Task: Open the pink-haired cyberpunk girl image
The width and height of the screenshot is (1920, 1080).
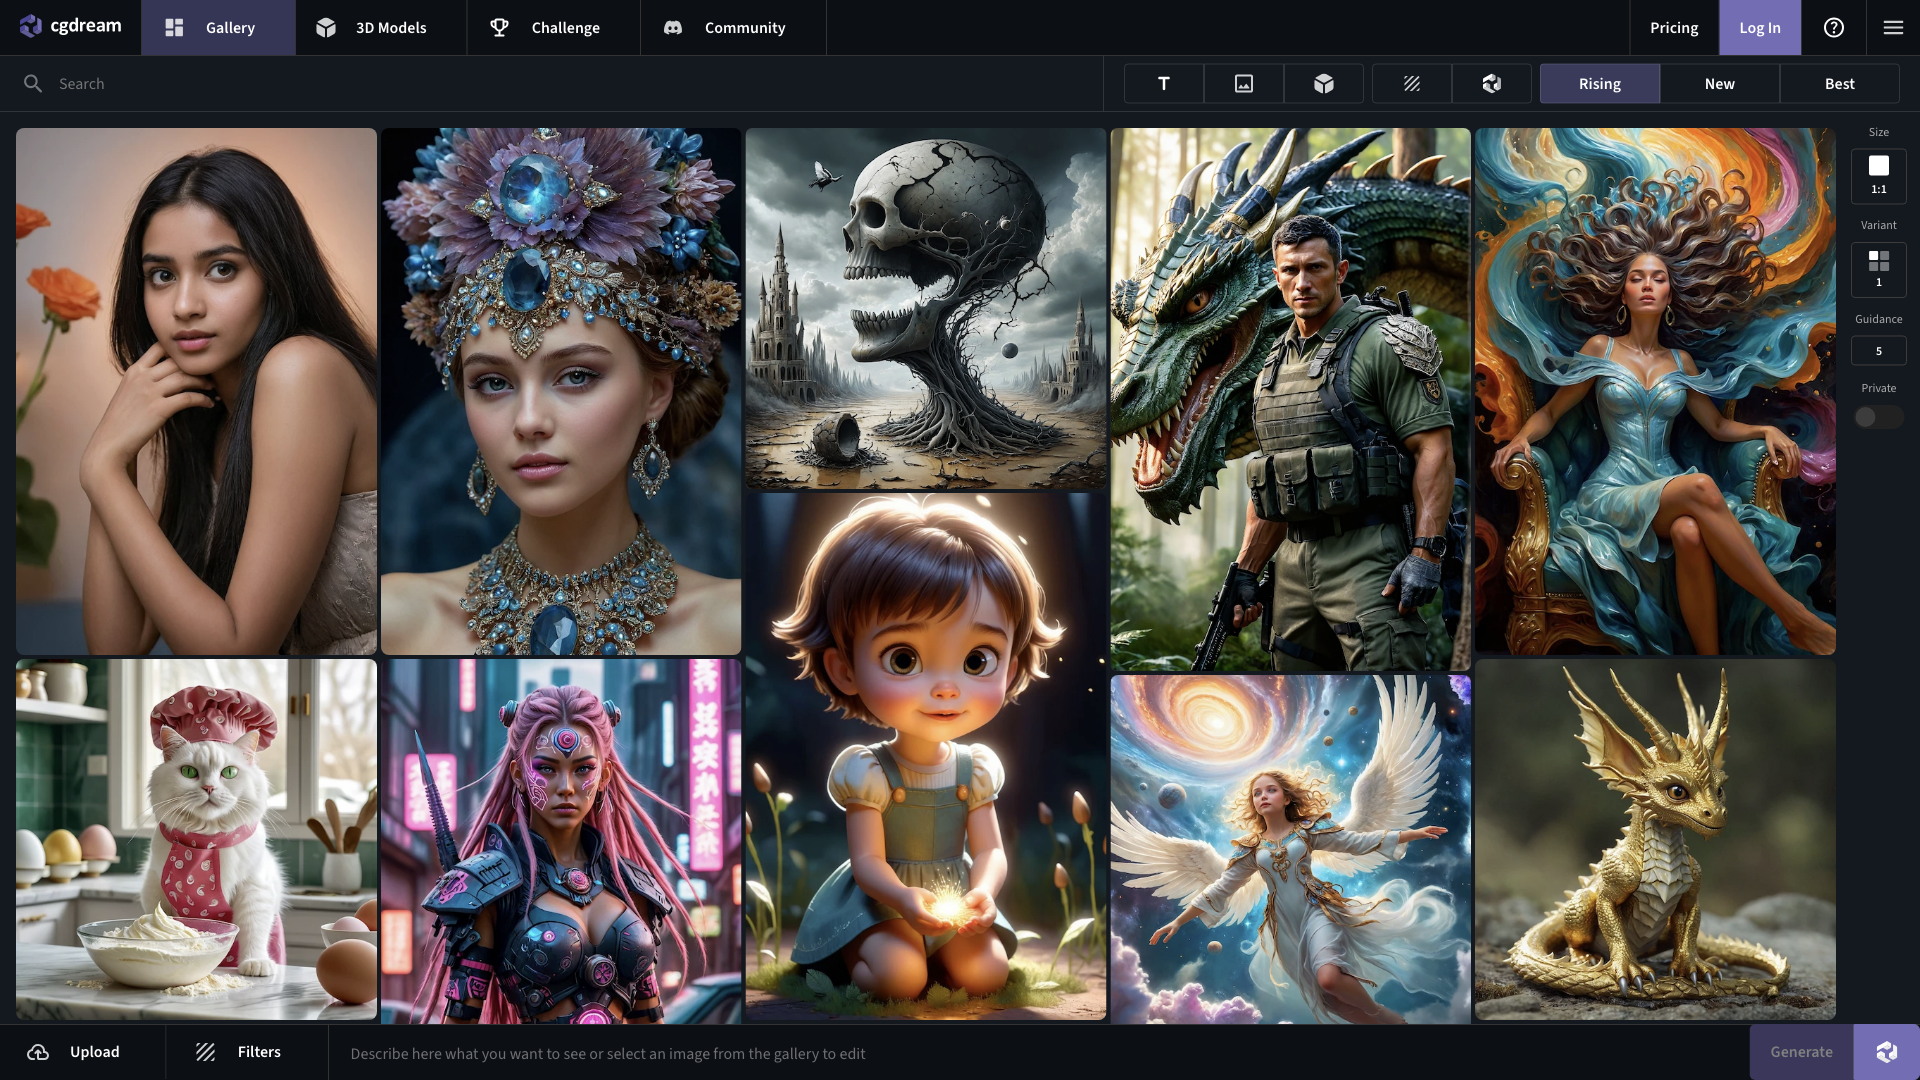Action: (561, 841)
